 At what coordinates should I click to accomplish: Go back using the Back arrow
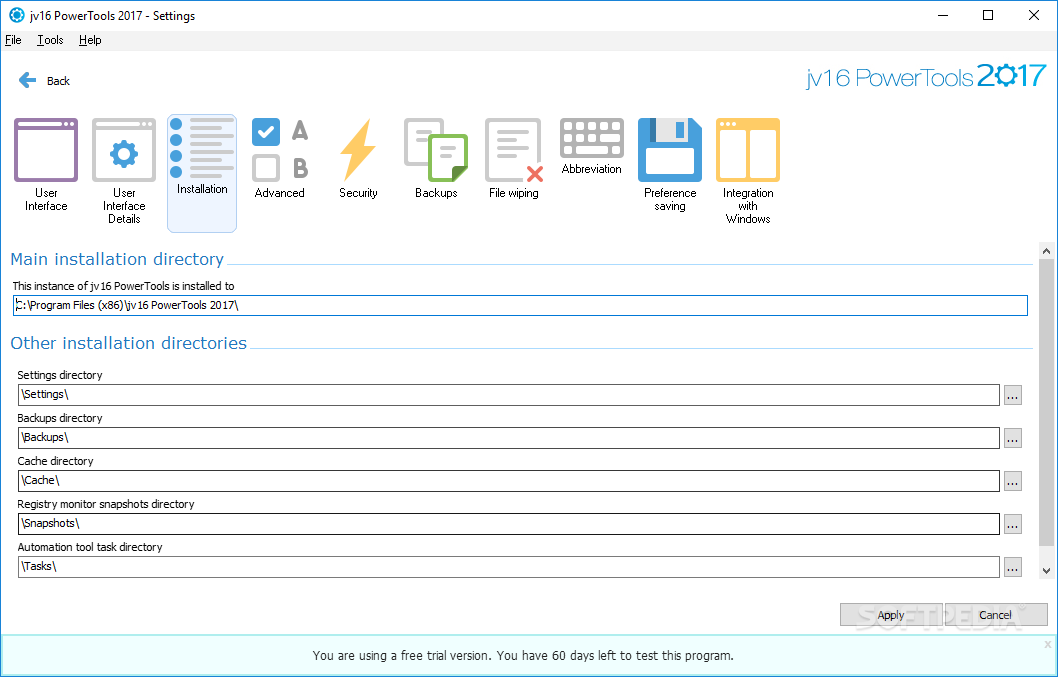pos(28,80)
